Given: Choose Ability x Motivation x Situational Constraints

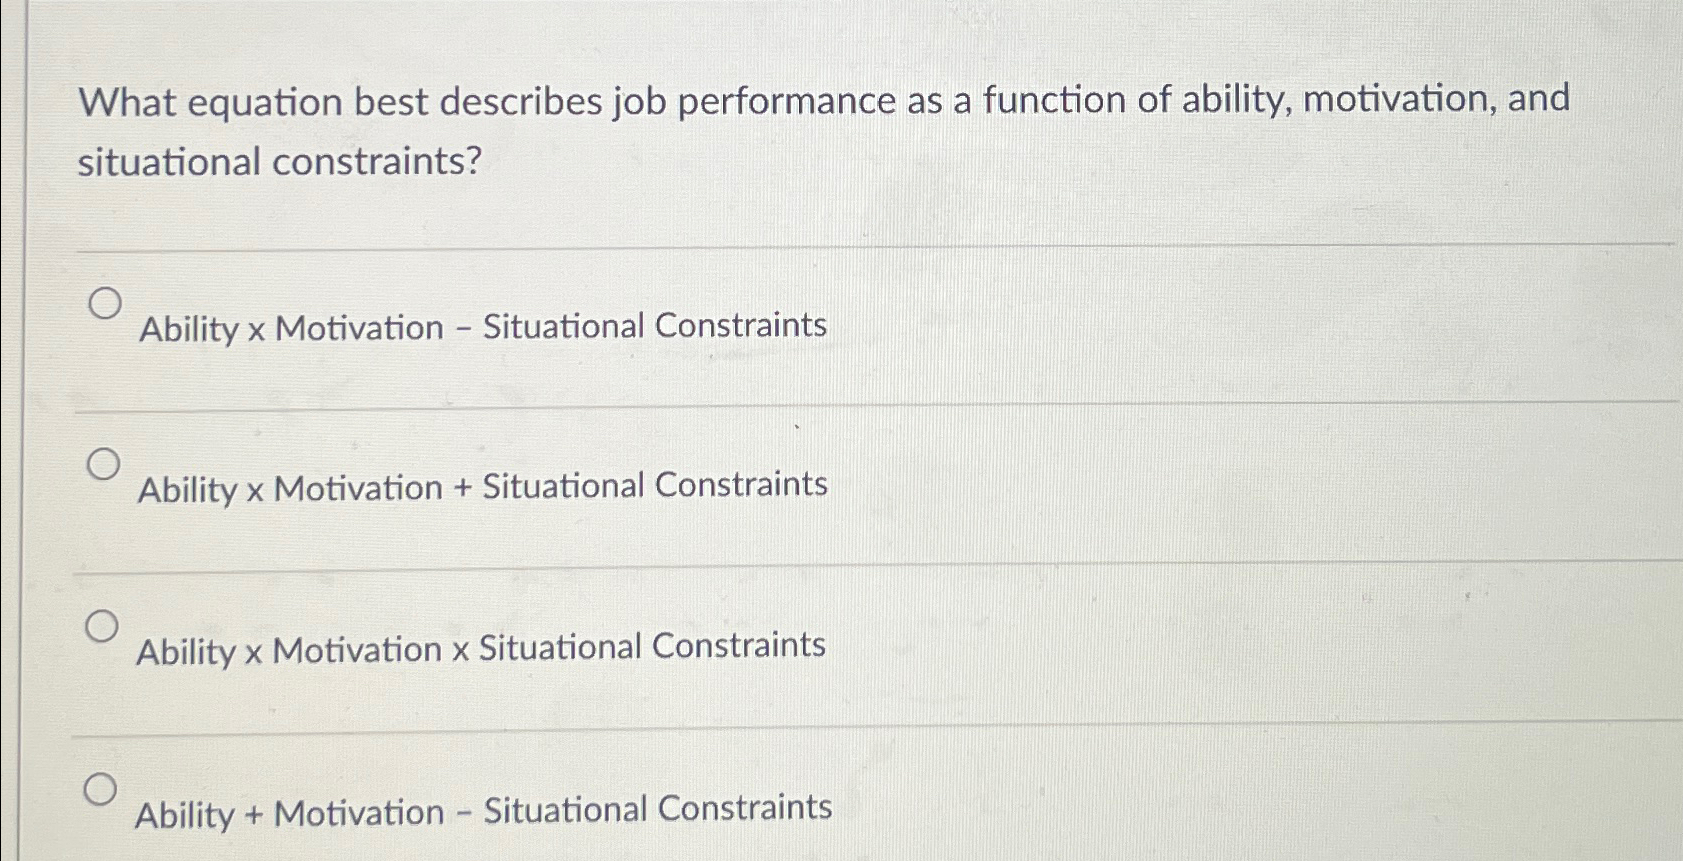Looking at the screenshot, I should click(103, 626).
